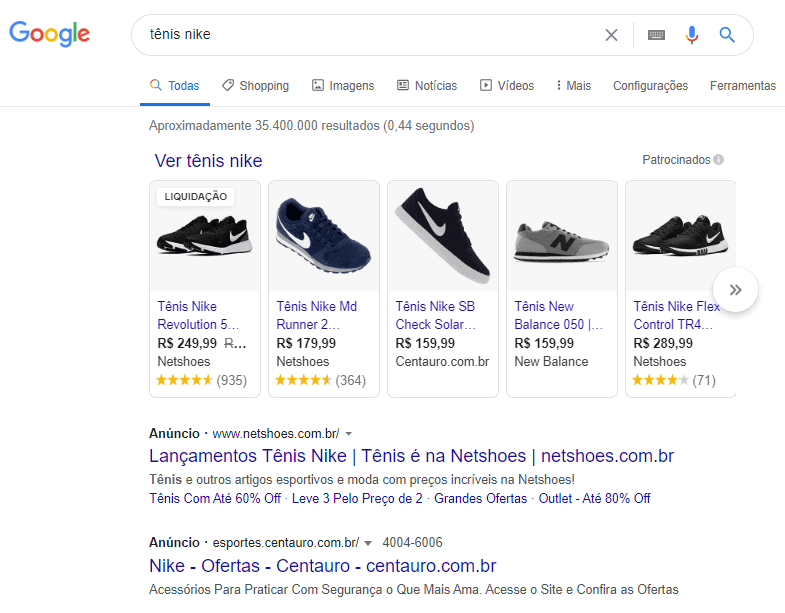
Task: Open Tênis Nike Md Runner 2 title link
Action: 316,316
